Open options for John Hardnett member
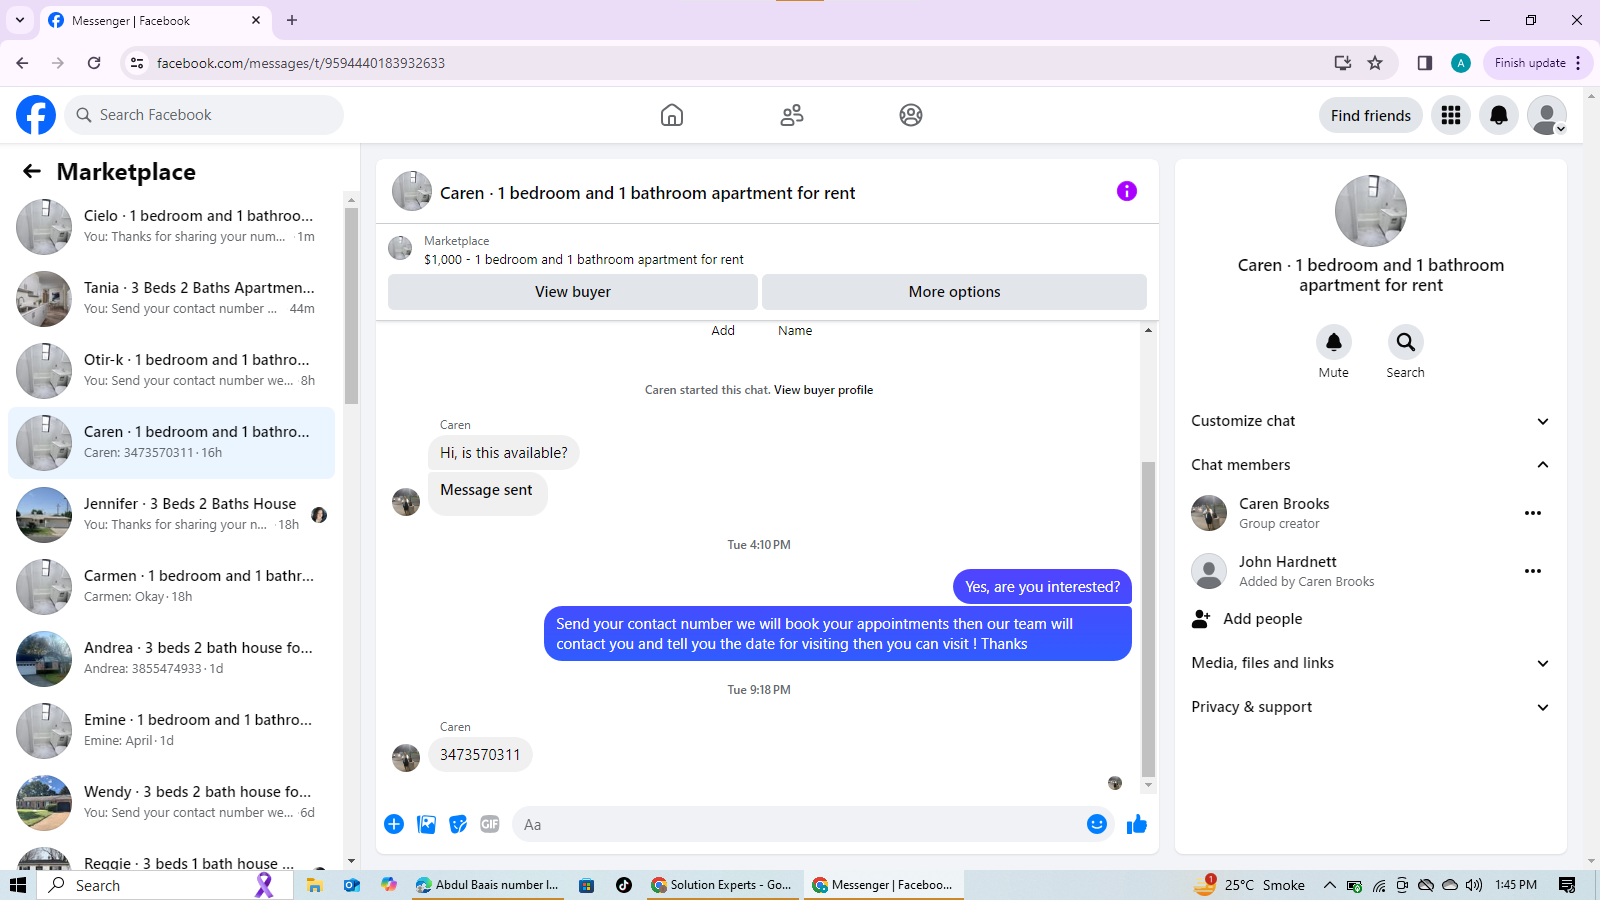Screen dimensions: 1600x900 pyautogui.click(x=1533, y=571)
